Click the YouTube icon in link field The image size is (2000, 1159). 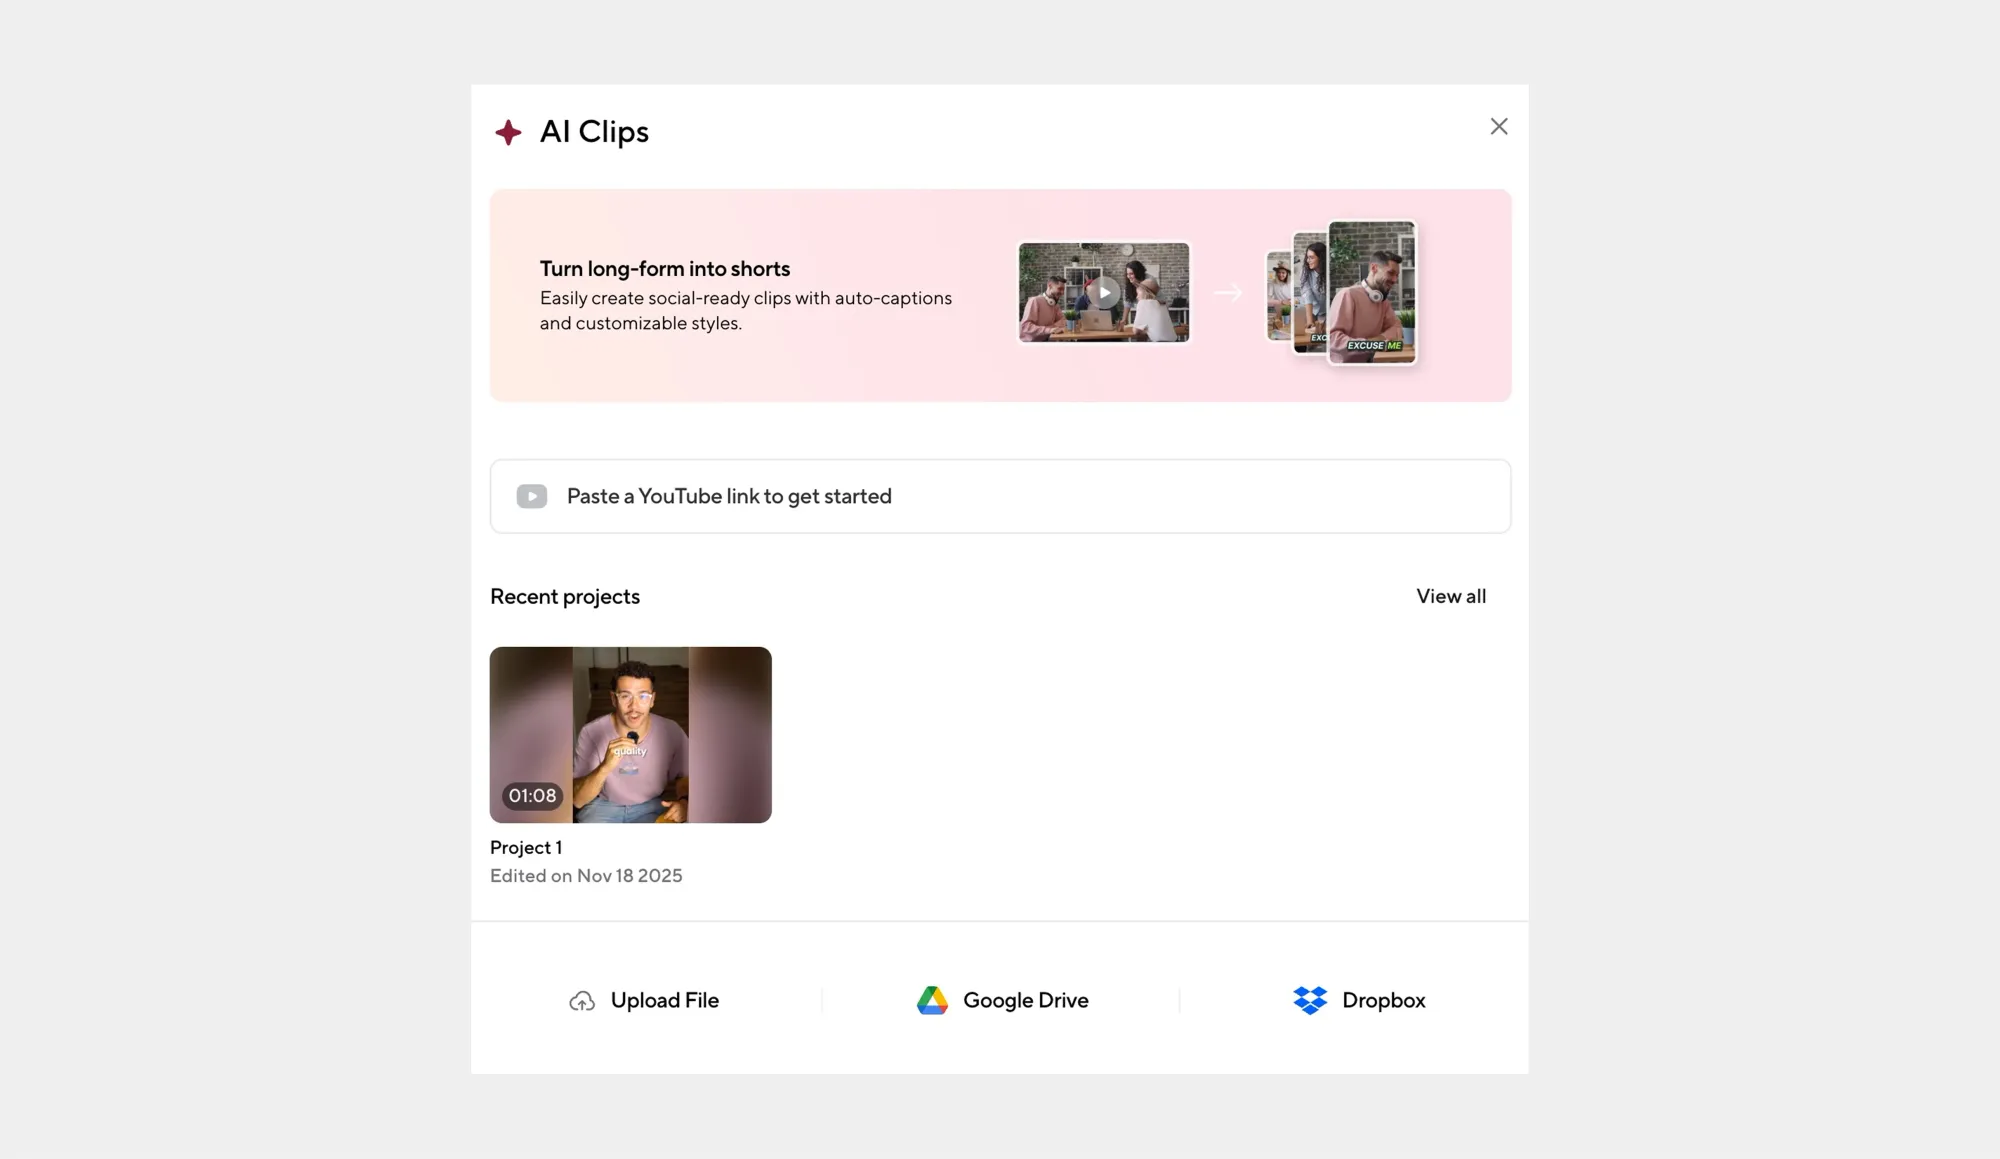[531, 496]
